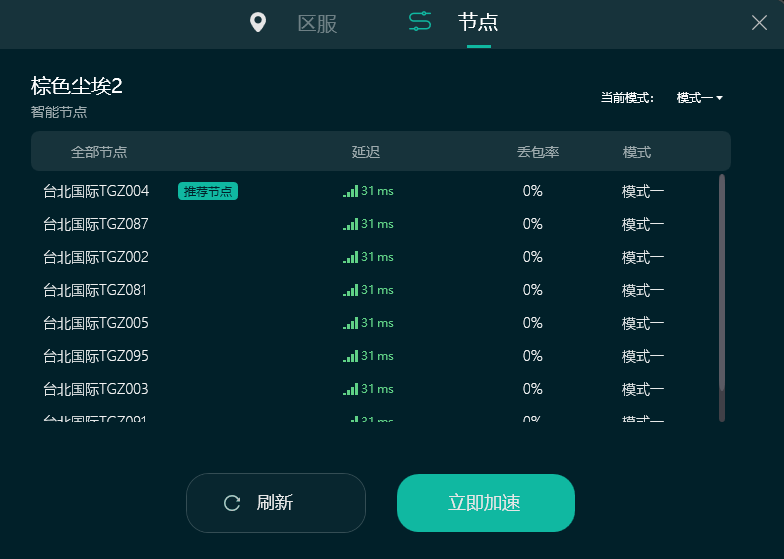
Task: Click the 全部节点 column header
Action: tap(99, 152)
